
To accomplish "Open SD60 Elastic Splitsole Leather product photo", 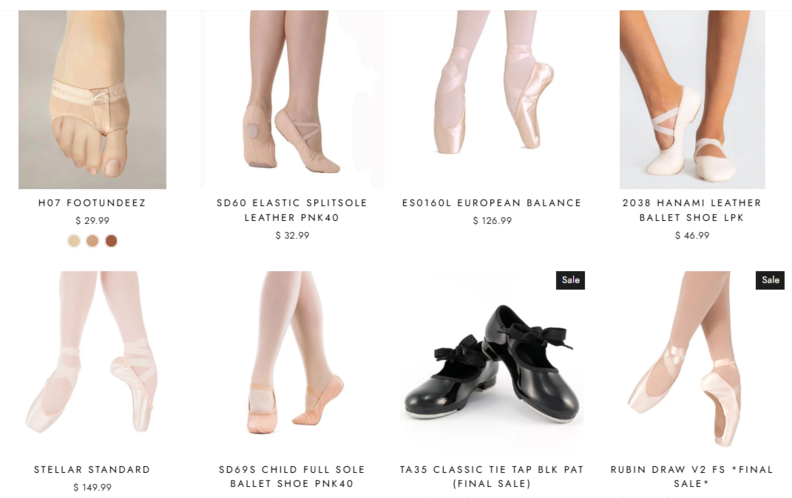I will 292,99.
